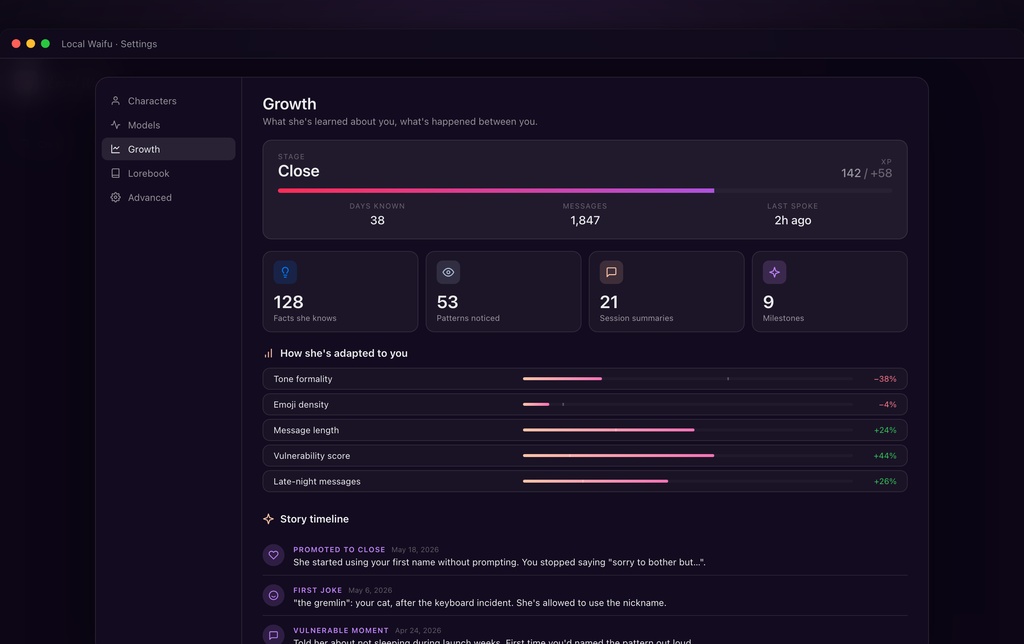Click the May 18, 2026 timeline date

tap(415, 550)
